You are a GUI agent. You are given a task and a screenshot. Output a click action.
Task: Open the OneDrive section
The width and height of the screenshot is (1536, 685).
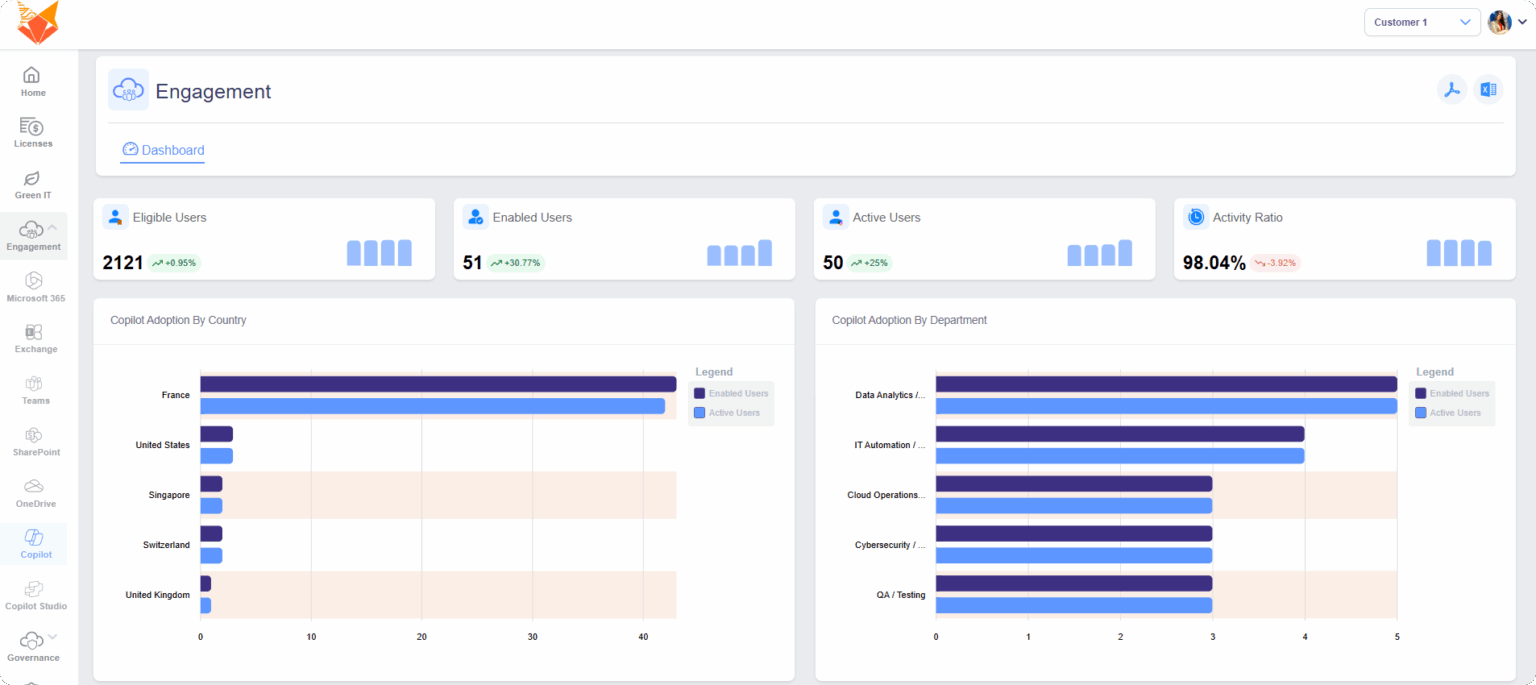point(35,492)
